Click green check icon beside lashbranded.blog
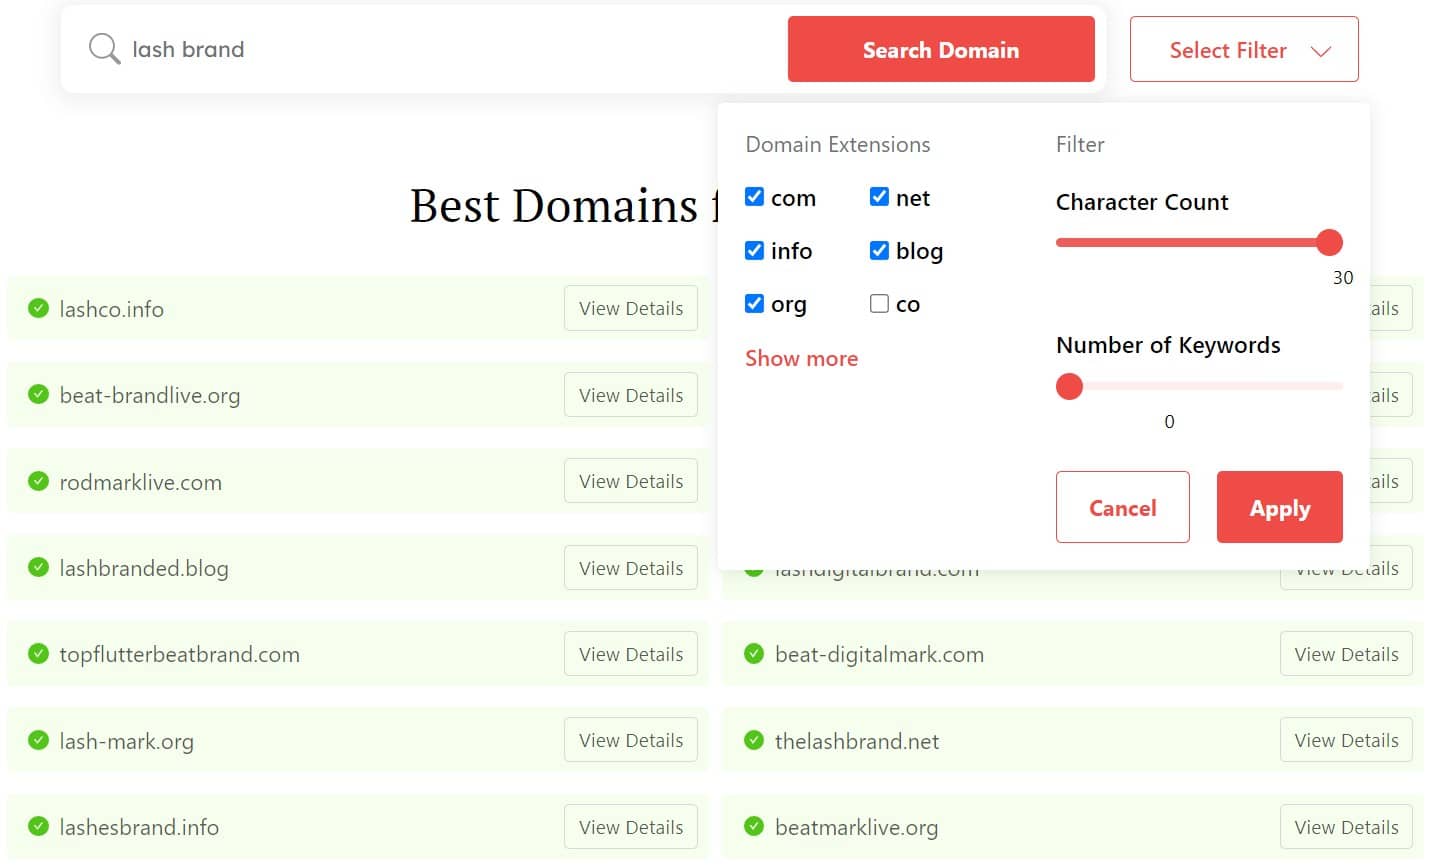Screen dimensions: 1436x866 pyautogui.click(x=38, y=567)
